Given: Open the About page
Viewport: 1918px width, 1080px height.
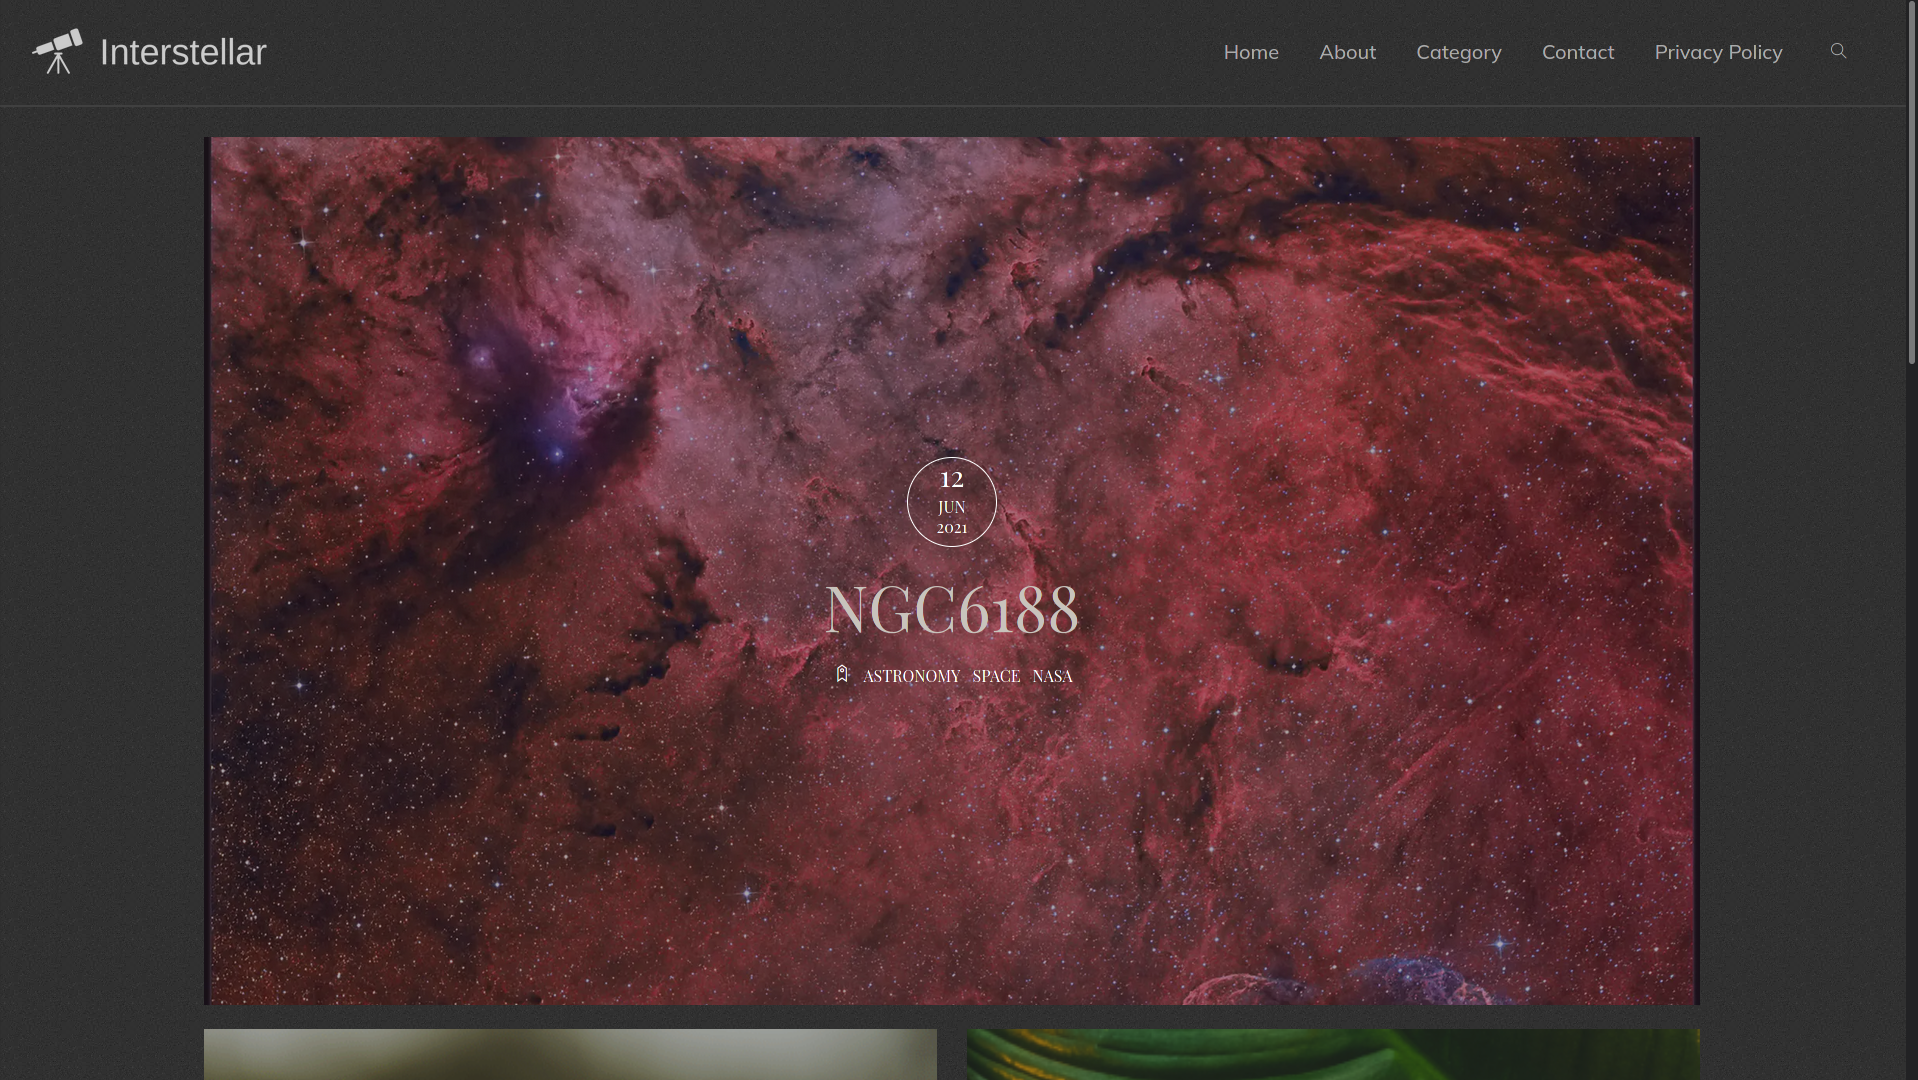Looking at the screenshot, I should (1347, 52).
